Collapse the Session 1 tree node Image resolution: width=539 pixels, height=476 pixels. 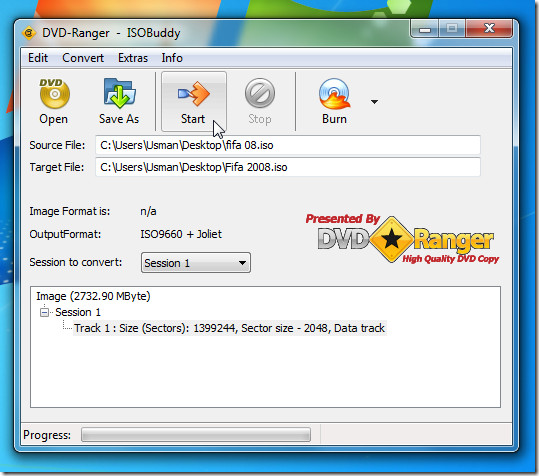[44, 312]
